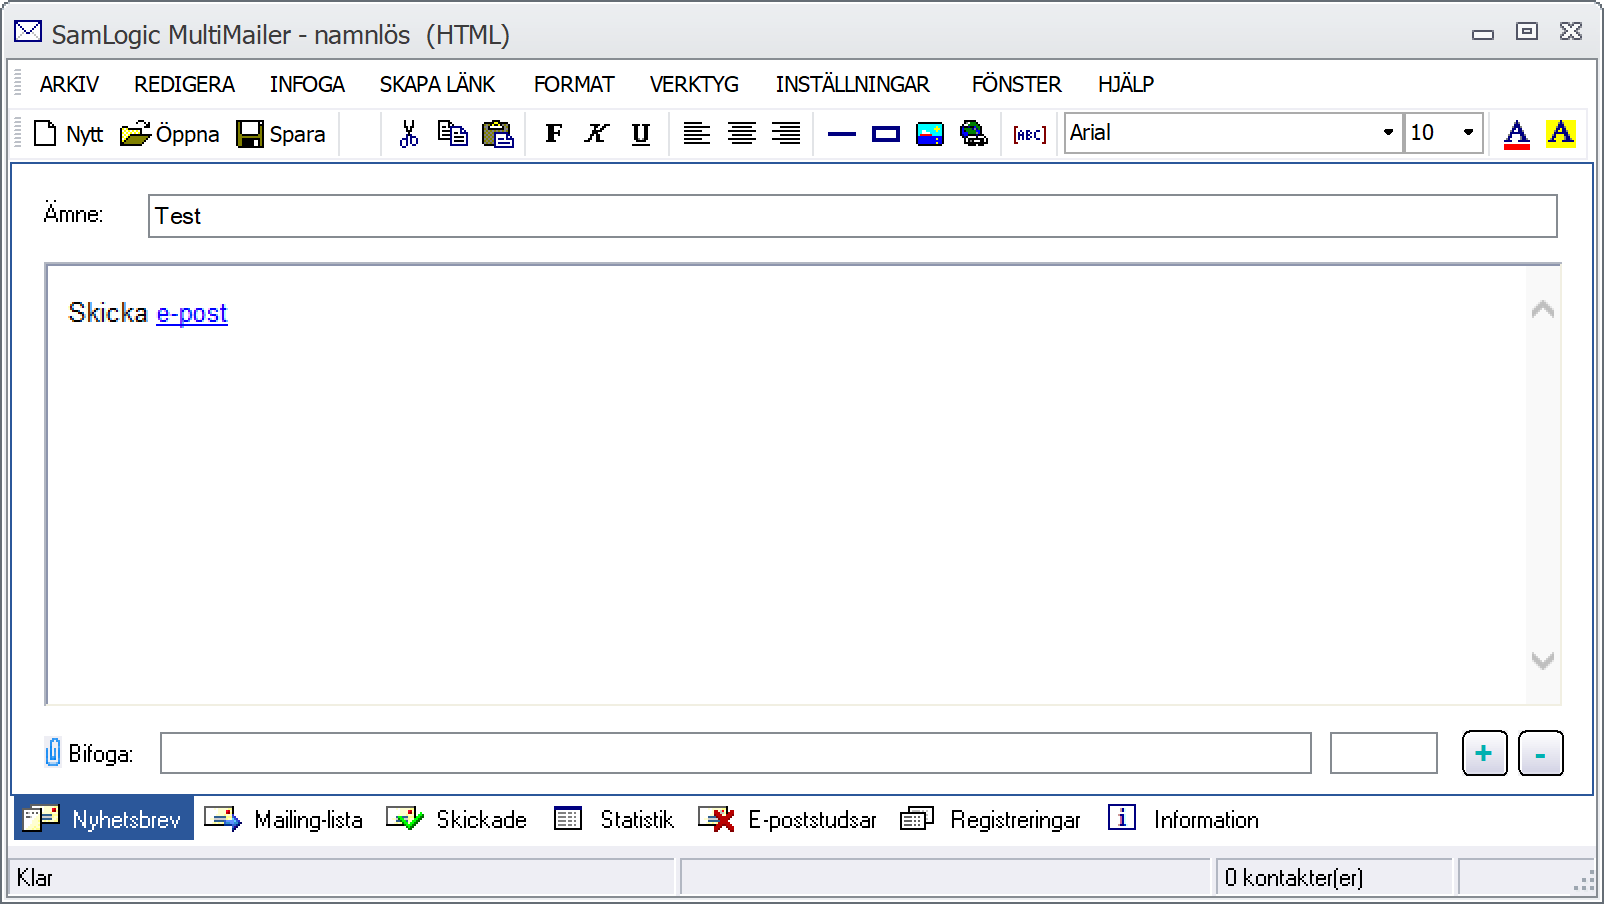
Task: Insert a box frame with rectangle icon
Action: pos(886,133)
